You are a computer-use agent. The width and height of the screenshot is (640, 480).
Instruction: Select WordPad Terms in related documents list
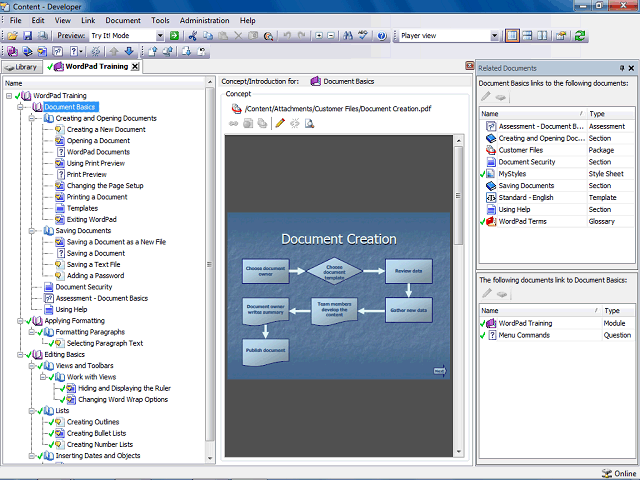pyautogui.click(x=525, y=221)
